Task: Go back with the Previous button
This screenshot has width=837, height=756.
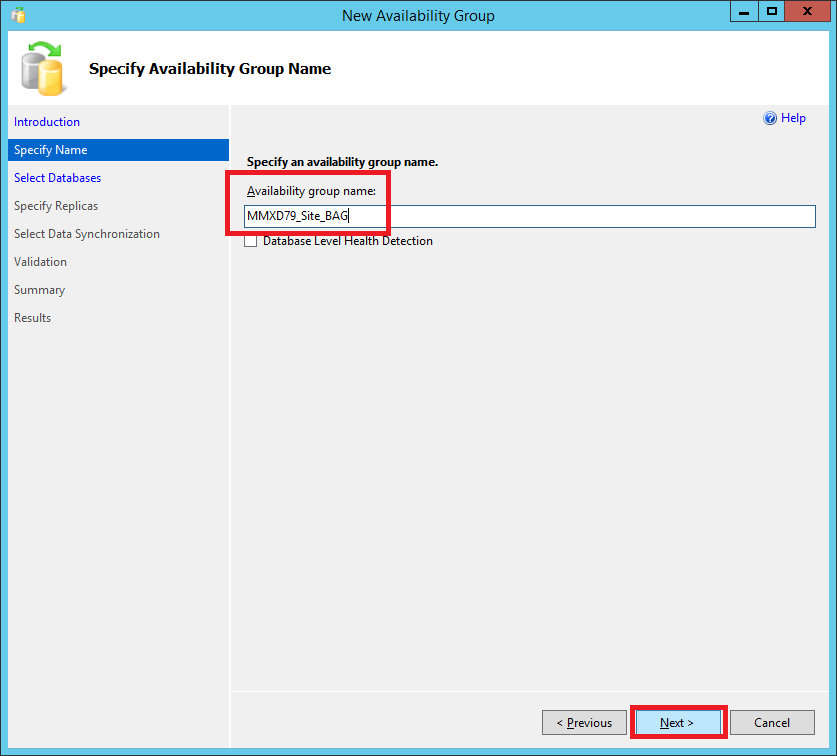Action: click(584, 722)
